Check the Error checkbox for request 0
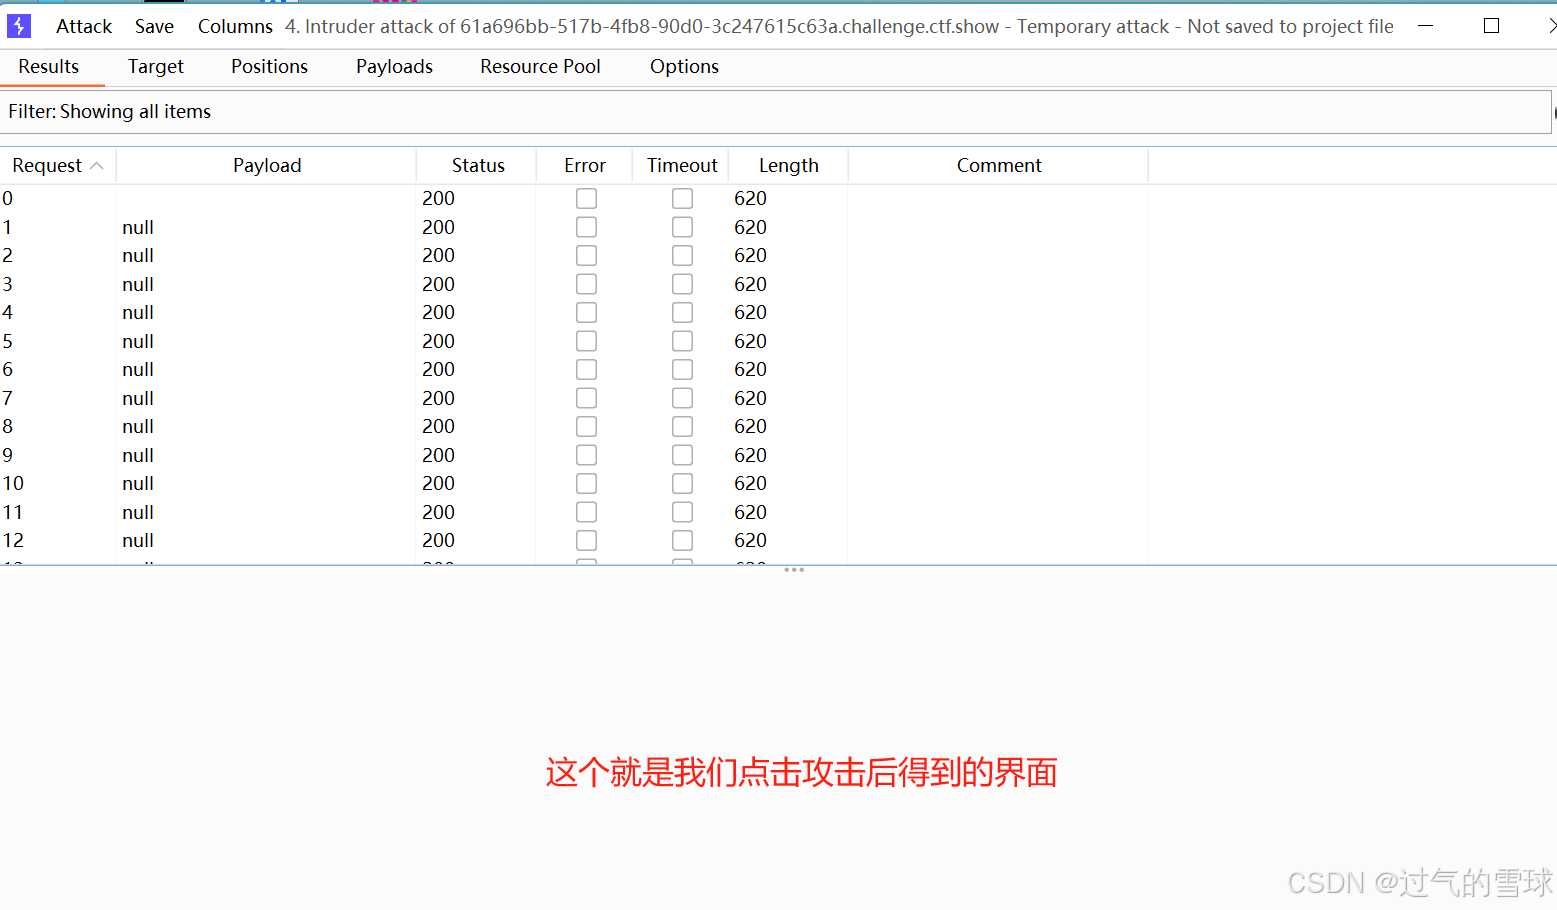This screenshot has width=1557, height=910. (586, 198)
